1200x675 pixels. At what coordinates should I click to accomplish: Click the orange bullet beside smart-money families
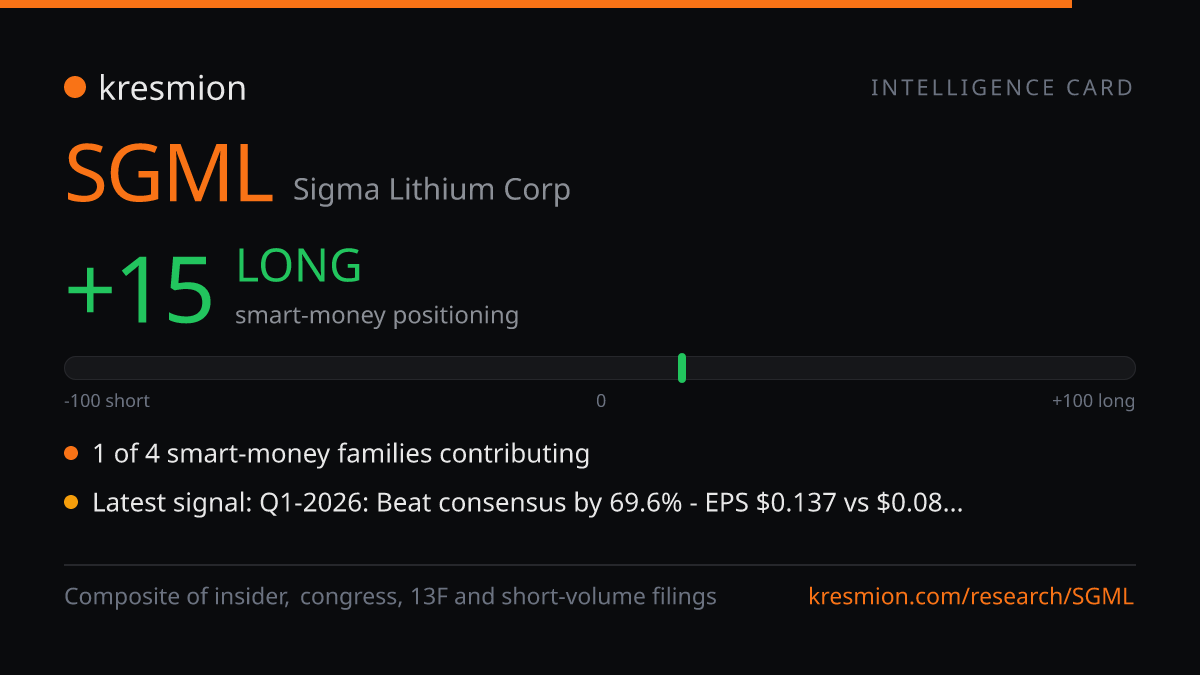coord(71,454)
